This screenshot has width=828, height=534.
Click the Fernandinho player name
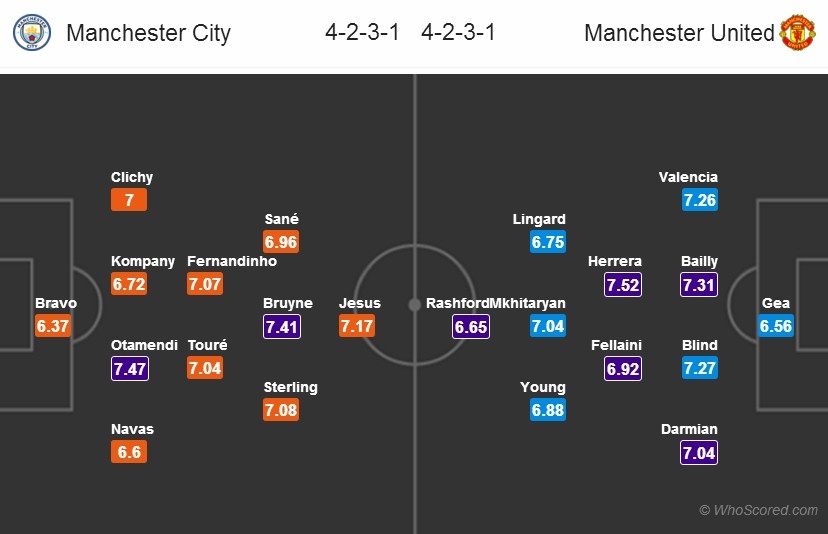(232, 261)
